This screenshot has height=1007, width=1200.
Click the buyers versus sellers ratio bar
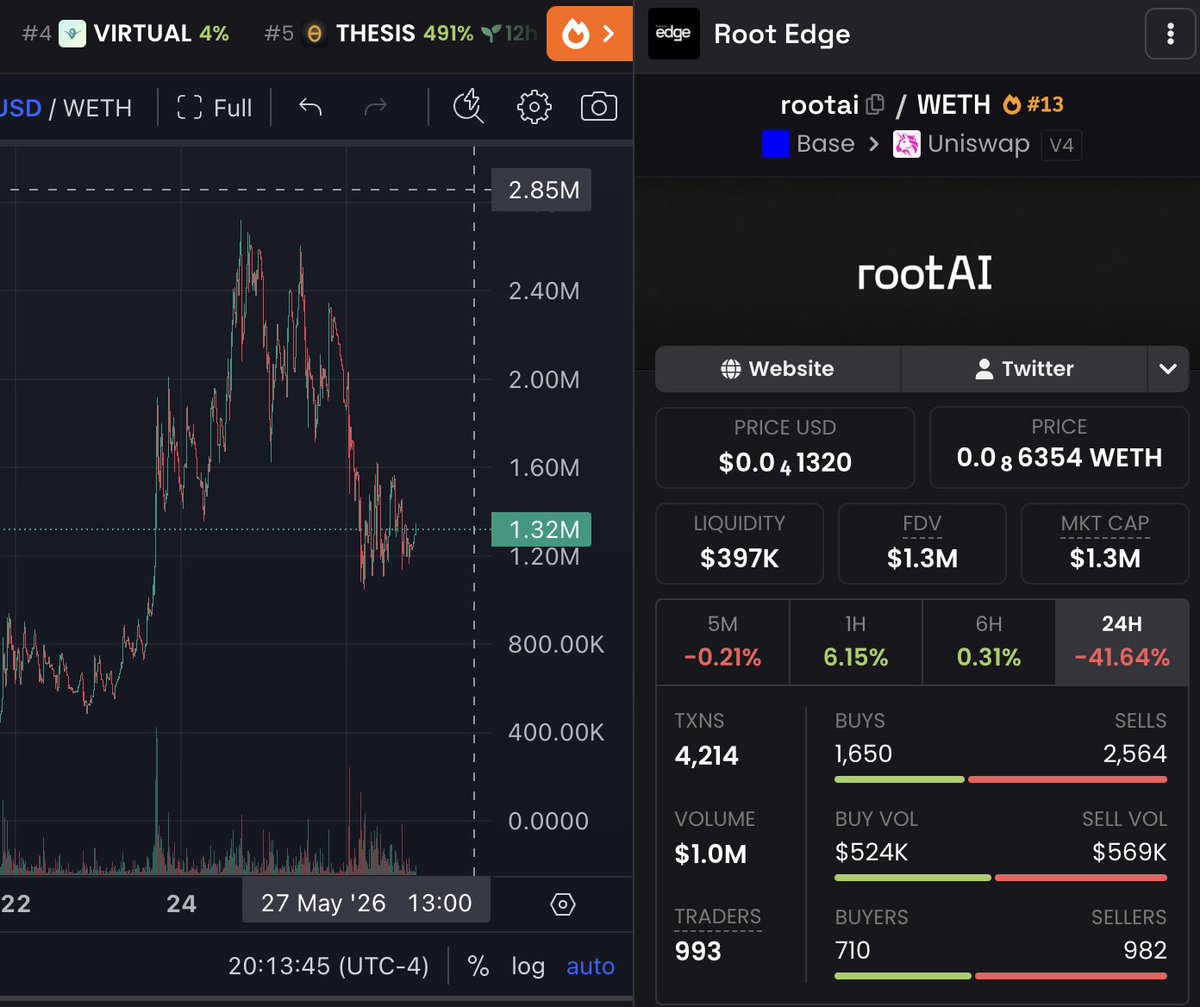point(1001,976)
